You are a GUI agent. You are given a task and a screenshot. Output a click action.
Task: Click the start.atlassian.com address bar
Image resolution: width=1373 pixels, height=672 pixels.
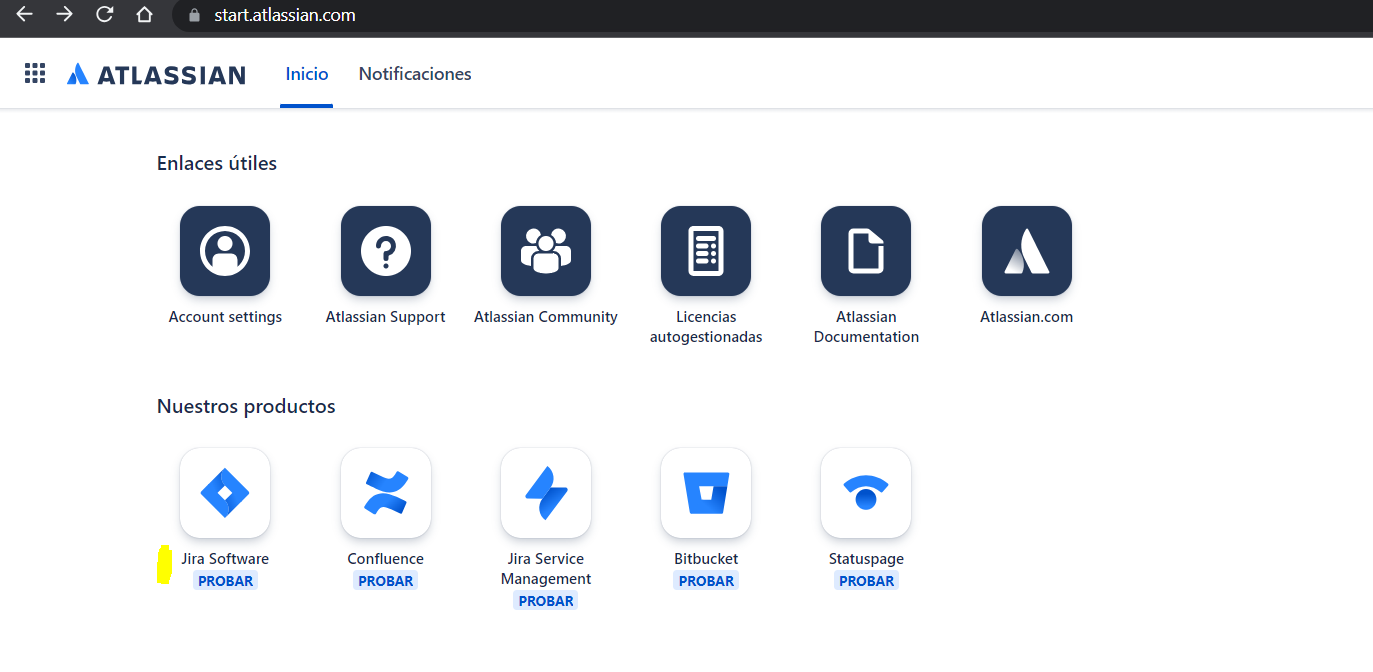[770, 16]
